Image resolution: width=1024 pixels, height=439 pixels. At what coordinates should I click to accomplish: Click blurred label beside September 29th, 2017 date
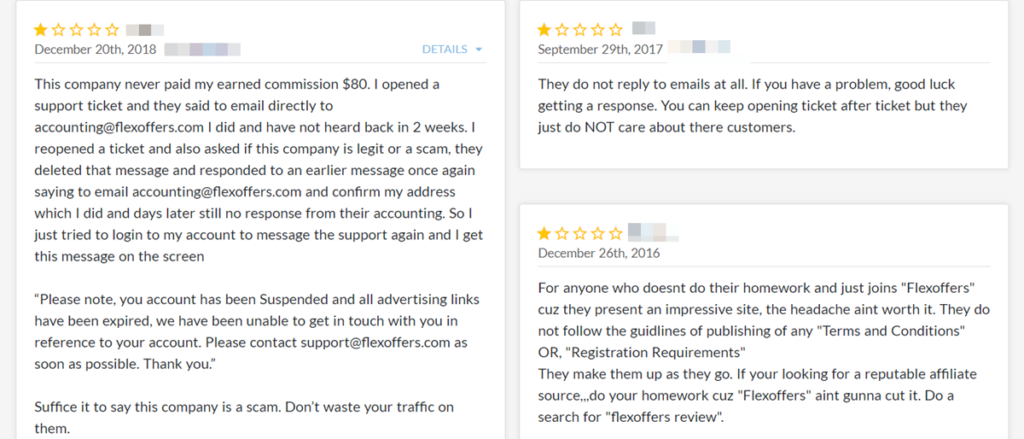pyautogui.click(x=698, y=47)
